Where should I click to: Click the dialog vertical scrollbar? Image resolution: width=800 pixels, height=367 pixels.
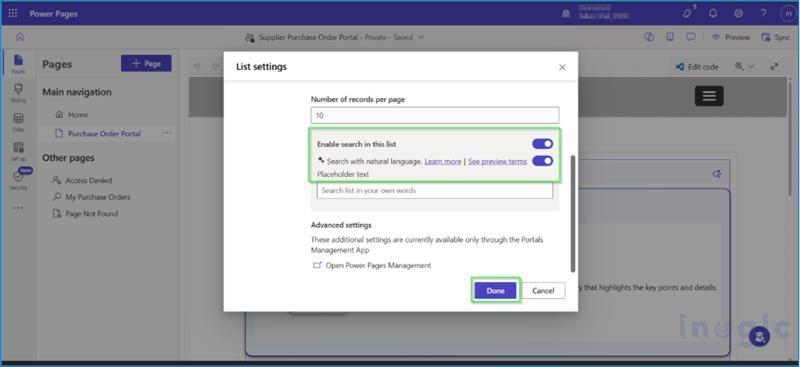573,214
